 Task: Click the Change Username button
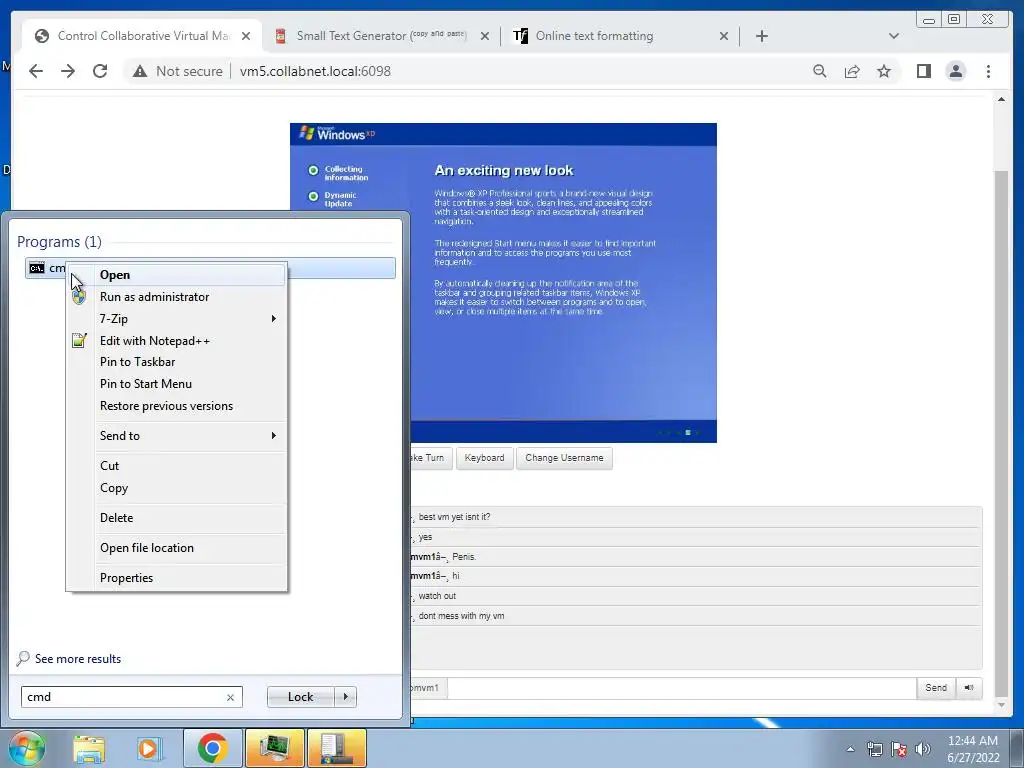(564, 458)
